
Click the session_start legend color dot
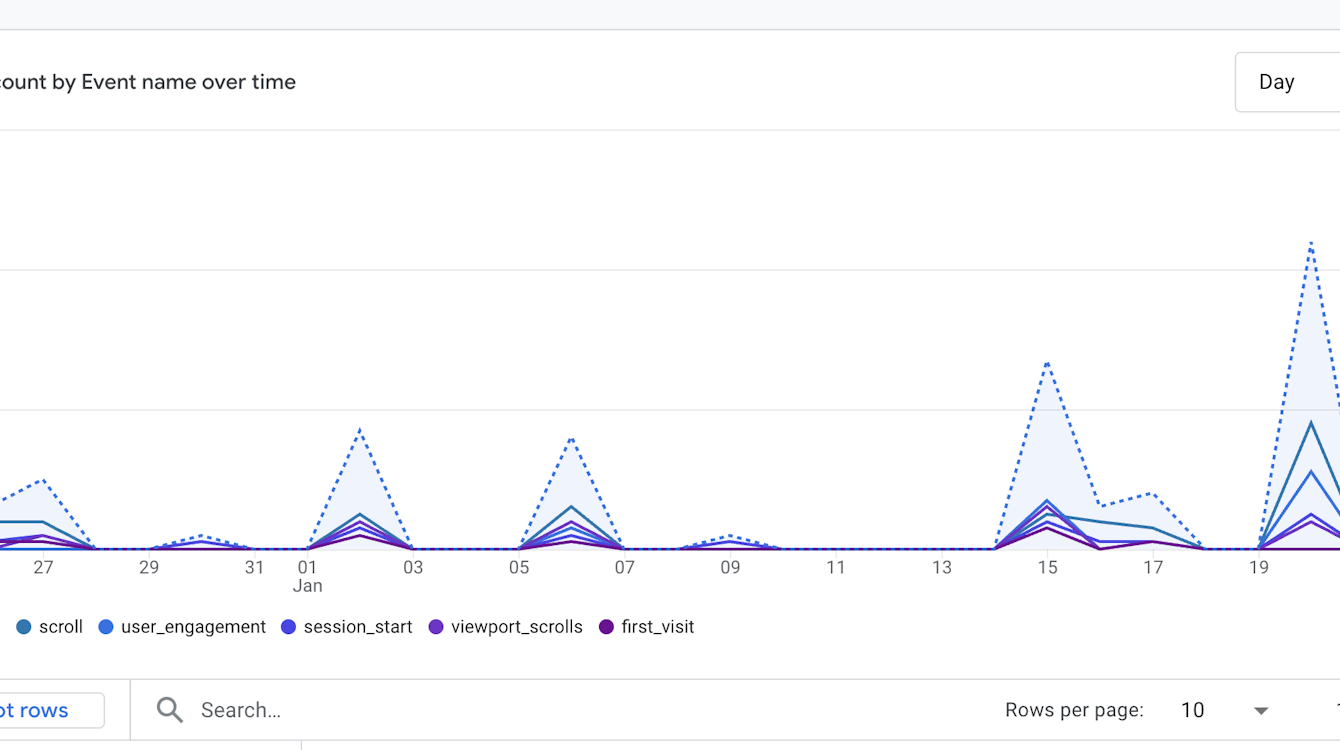288,627
